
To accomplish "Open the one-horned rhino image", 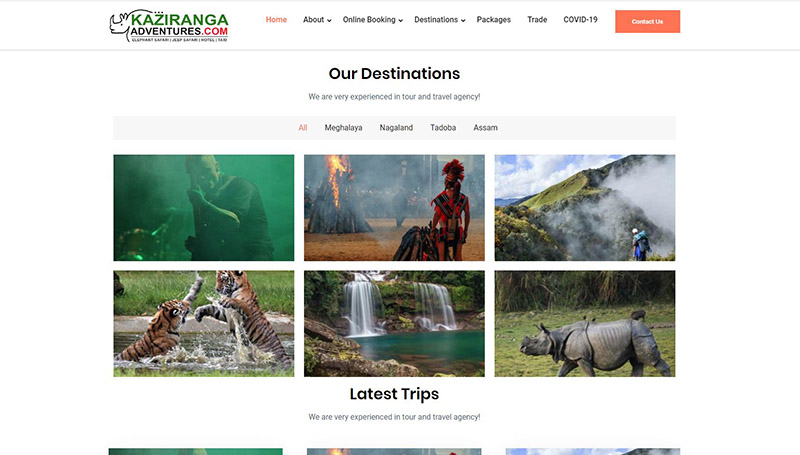I will pyautogui.click(x=585, y=323).
